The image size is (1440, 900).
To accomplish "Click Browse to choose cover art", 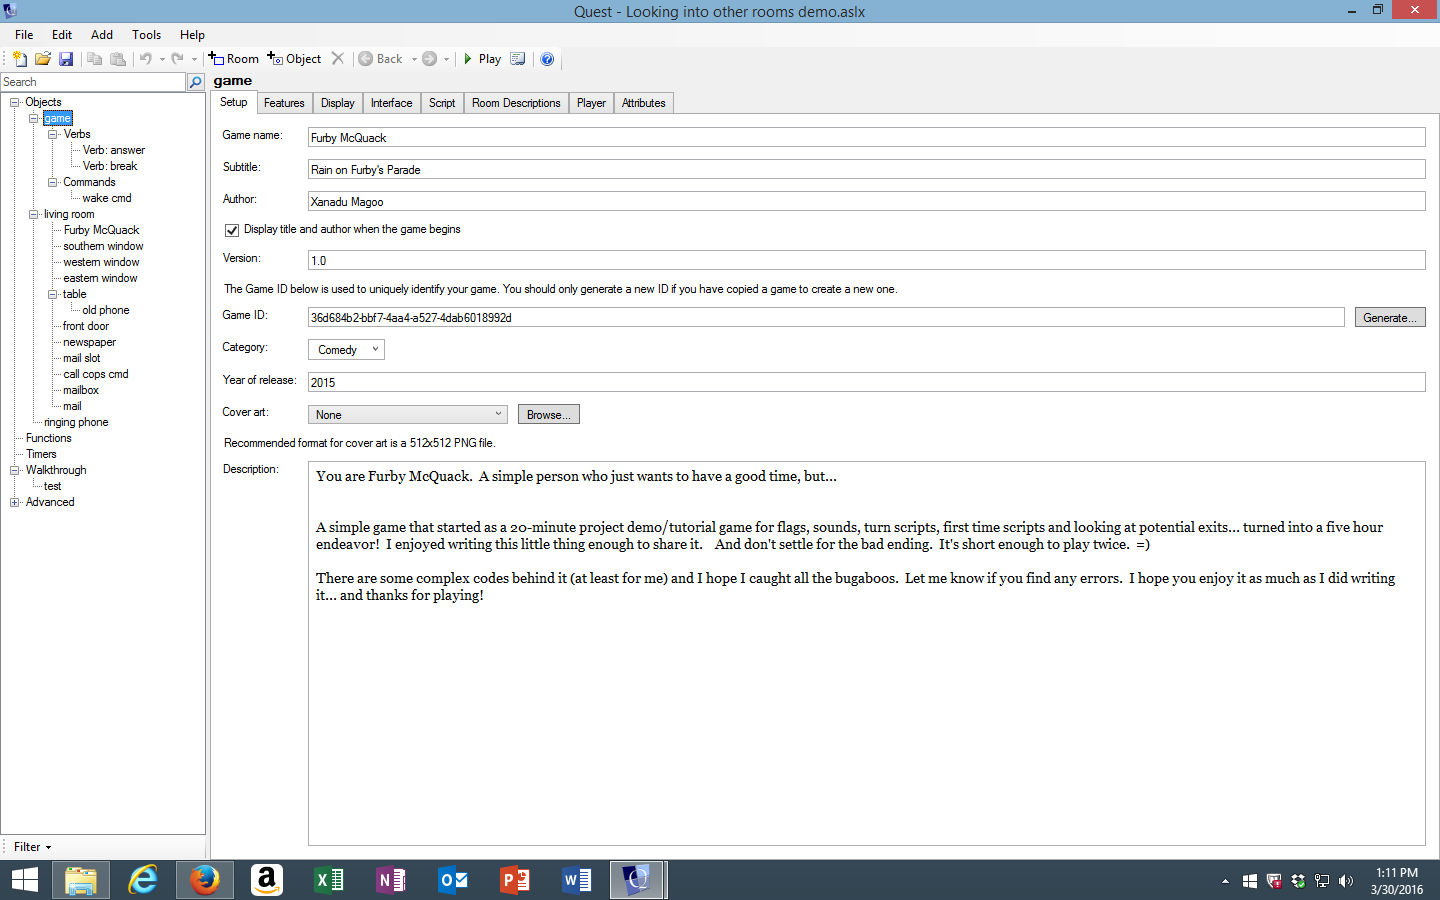I will pyautogui.click(x=548, y=413).
